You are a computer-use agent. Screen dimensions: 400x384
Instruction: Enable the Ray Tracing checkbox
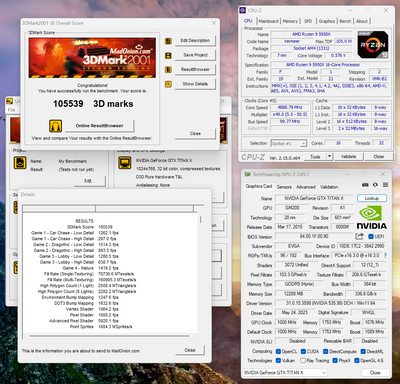[303, 360]
